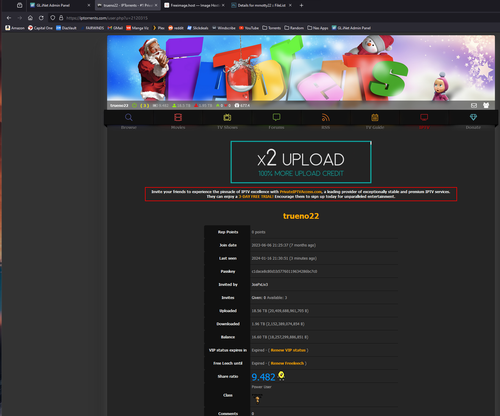Click the RSS feed icon
The width and height of the screenshot is (500, 416).
tap(326, 117)
